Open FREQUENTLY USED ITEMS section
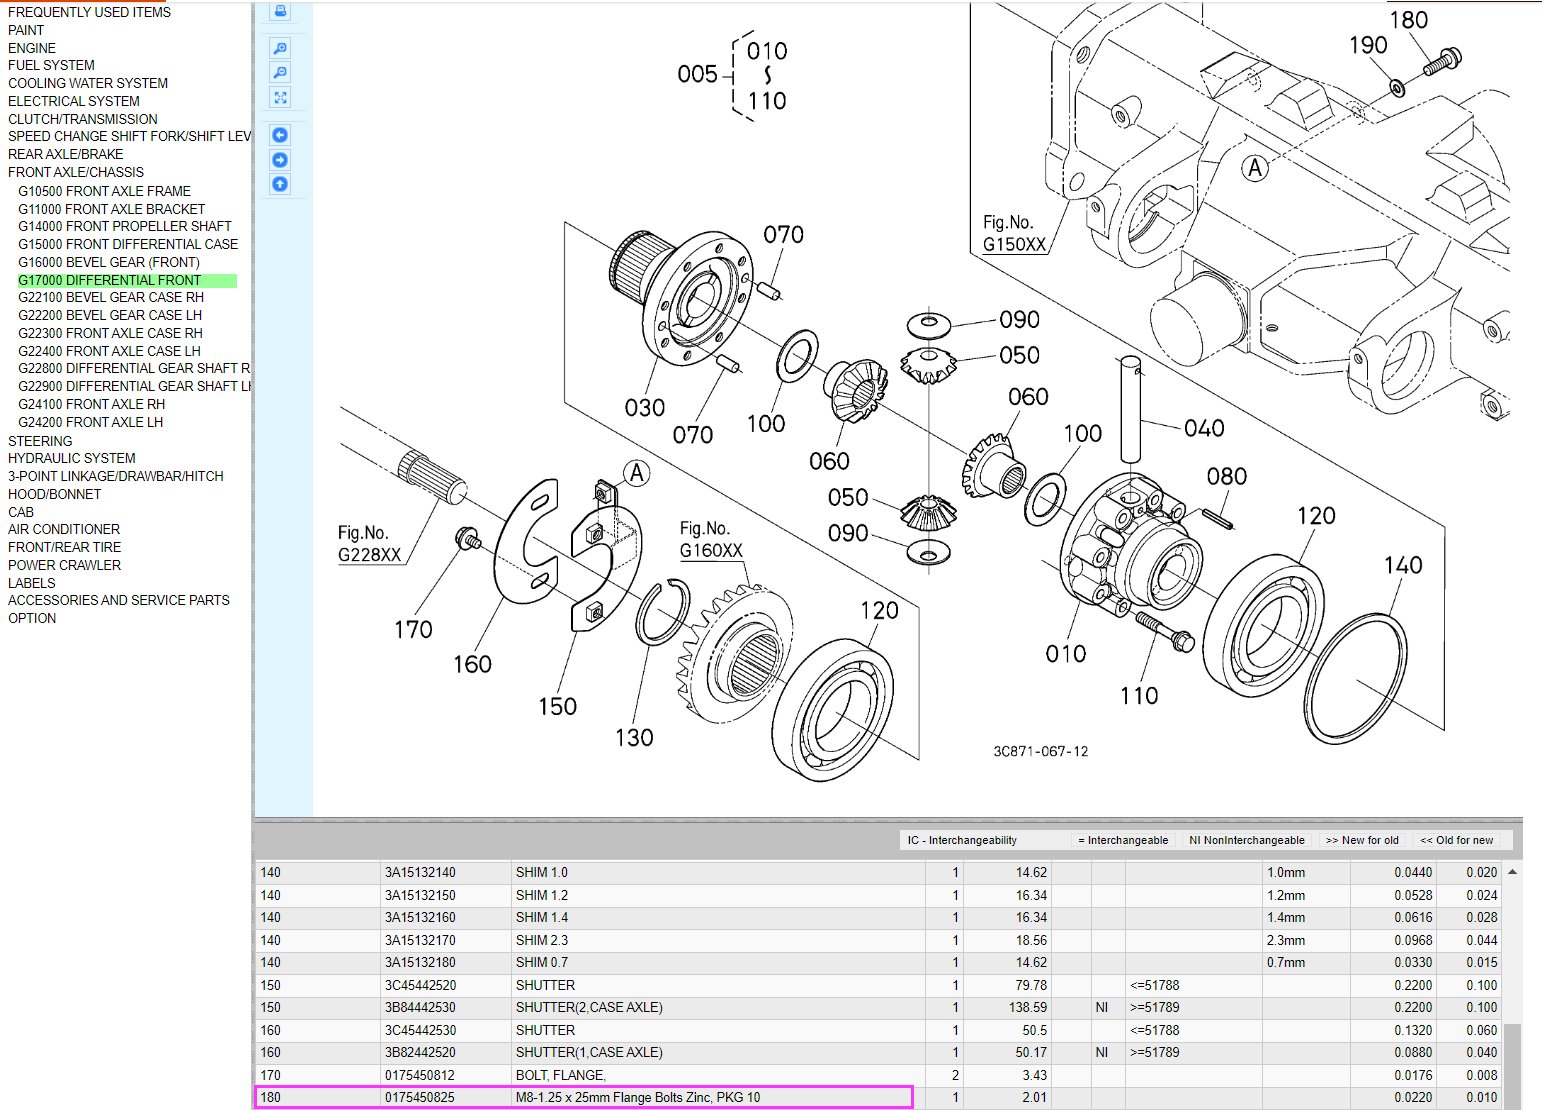The image size is (1542, 1110). (x=89, y=12)
